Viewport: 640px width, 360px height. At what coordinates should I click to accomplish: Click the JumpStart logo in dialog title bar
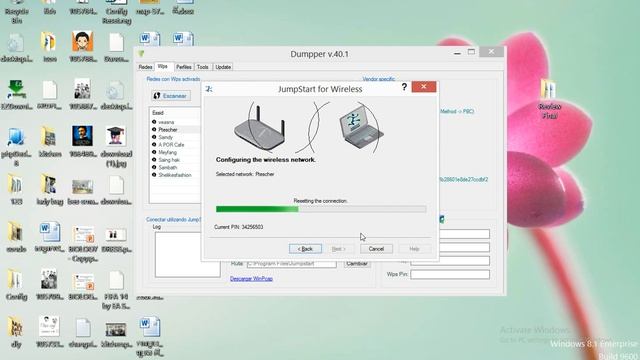click(209, 89)
